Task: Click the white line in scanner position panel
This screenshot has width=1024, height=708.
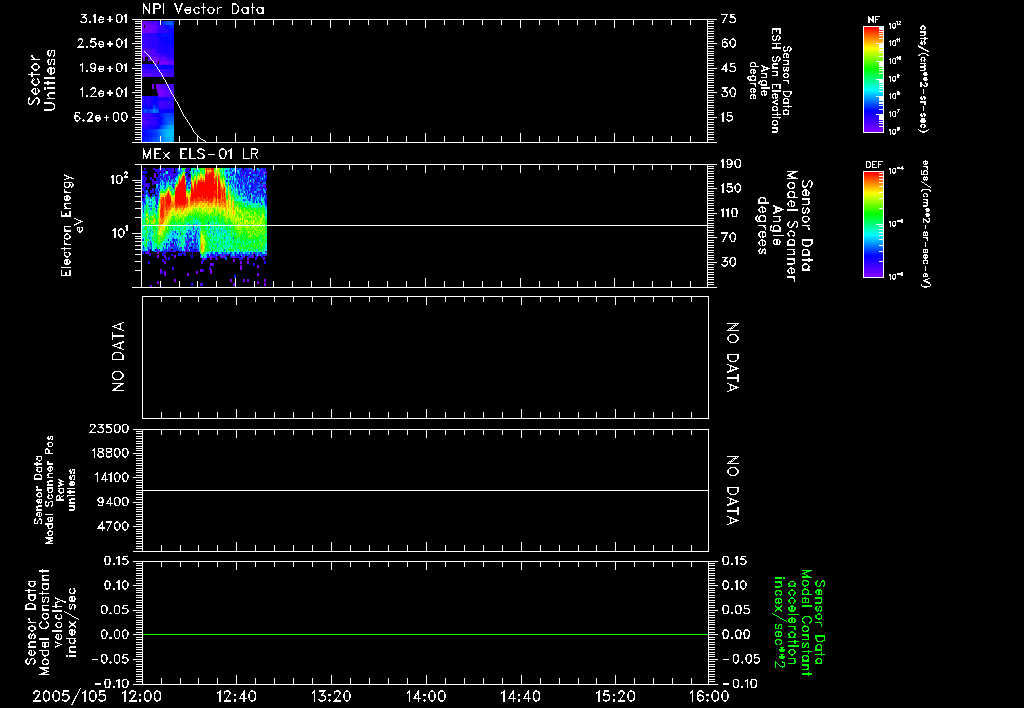Action: click(x=425, y=490)
